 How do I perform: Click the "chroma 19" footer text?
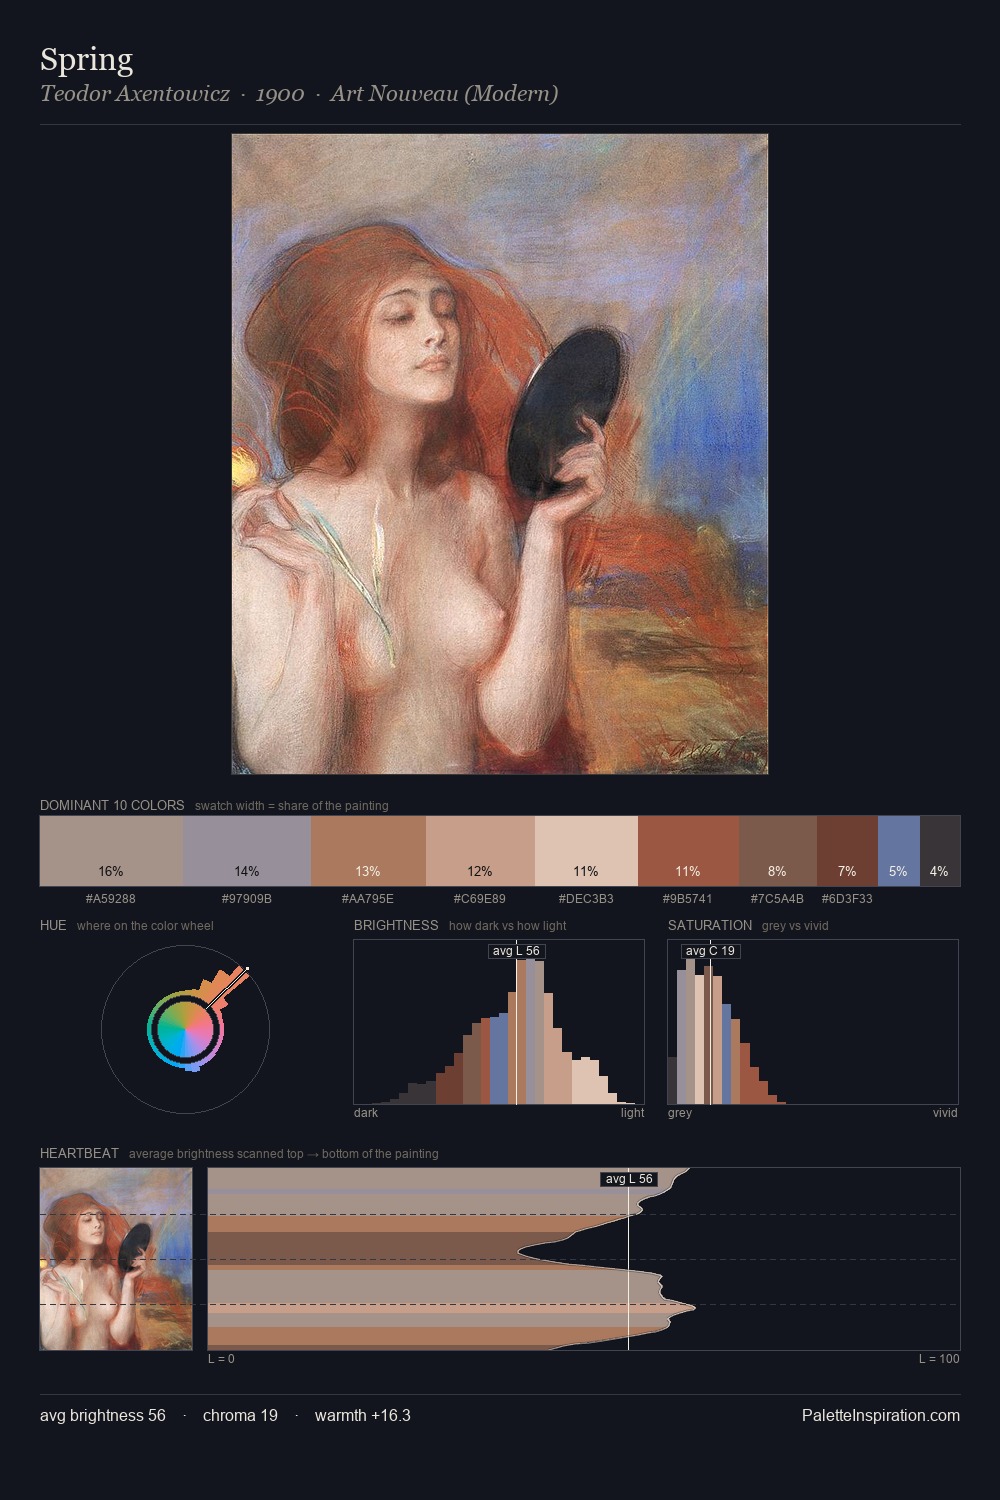[240, 1416]
